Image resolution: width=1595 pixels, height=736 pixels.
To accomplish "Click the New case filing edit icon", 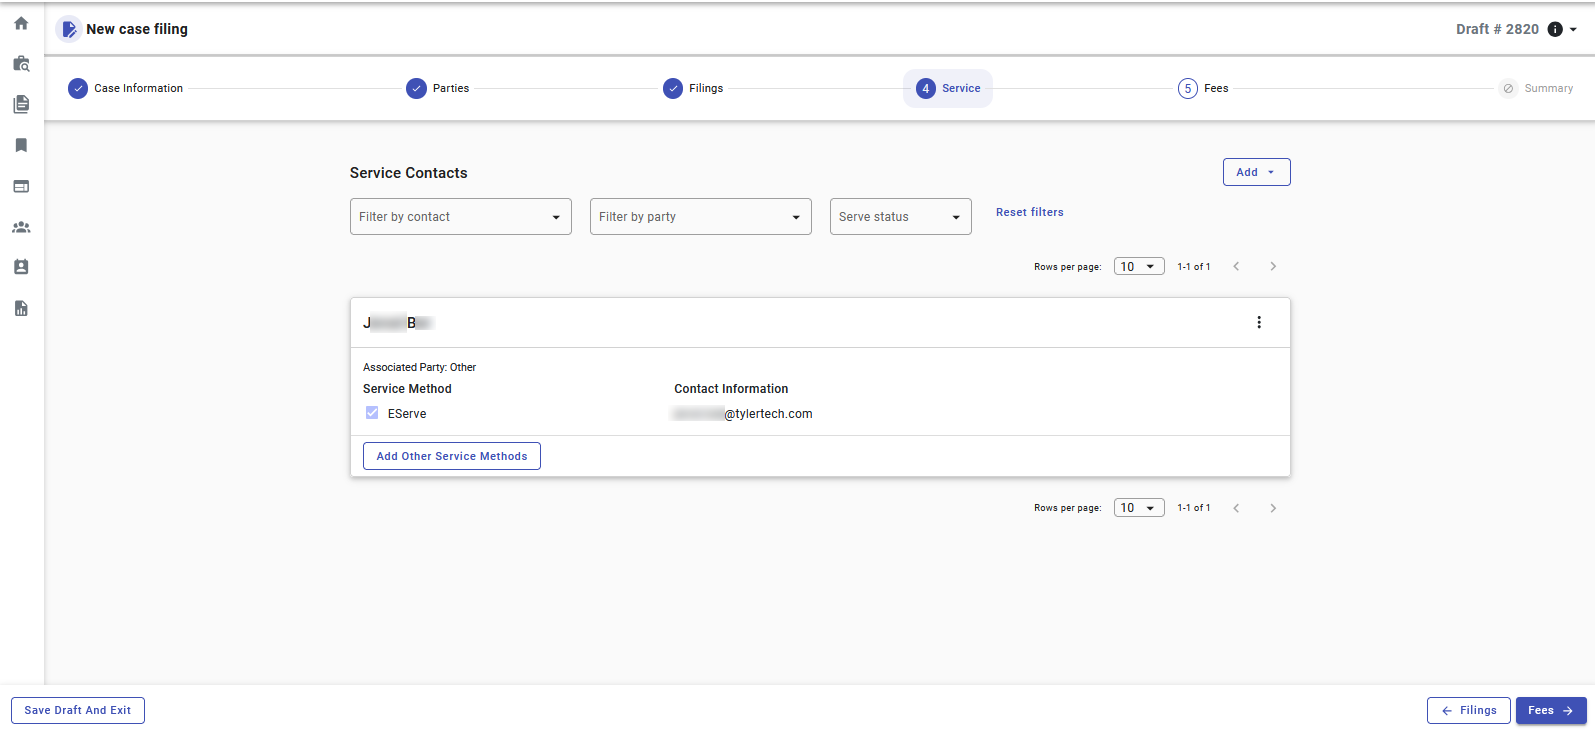I will 69,29.
